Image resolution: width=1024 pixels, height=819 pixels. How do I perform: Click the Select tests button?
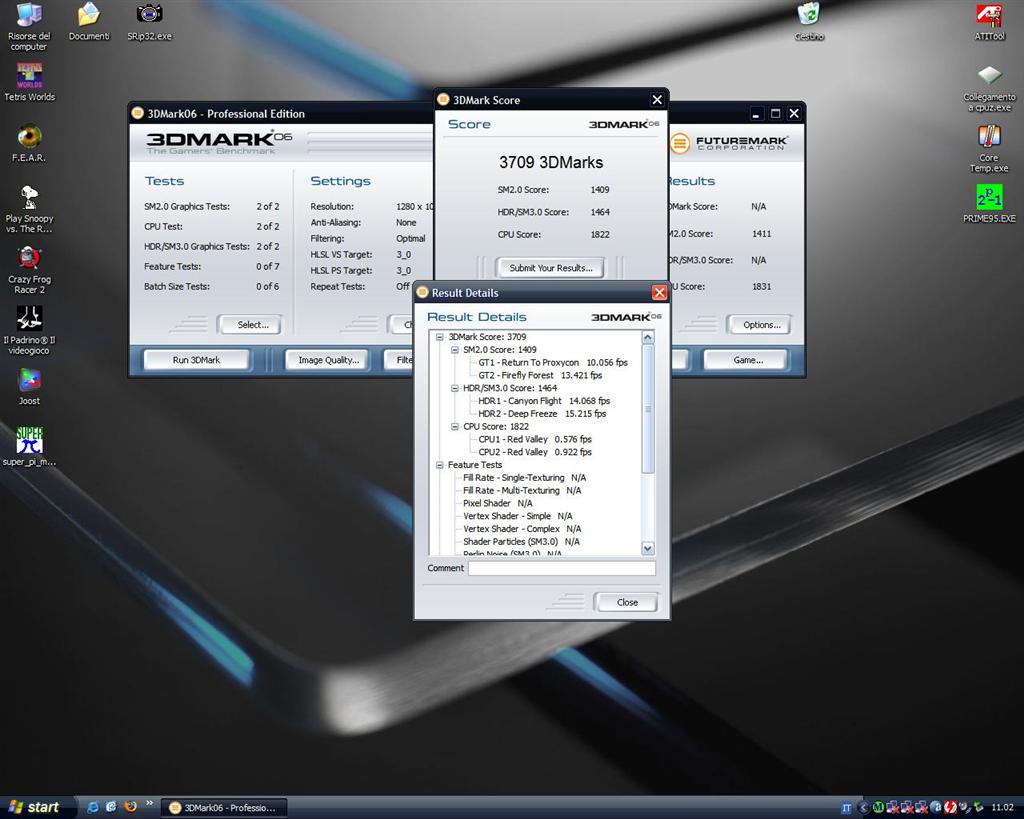click(252, 325)
